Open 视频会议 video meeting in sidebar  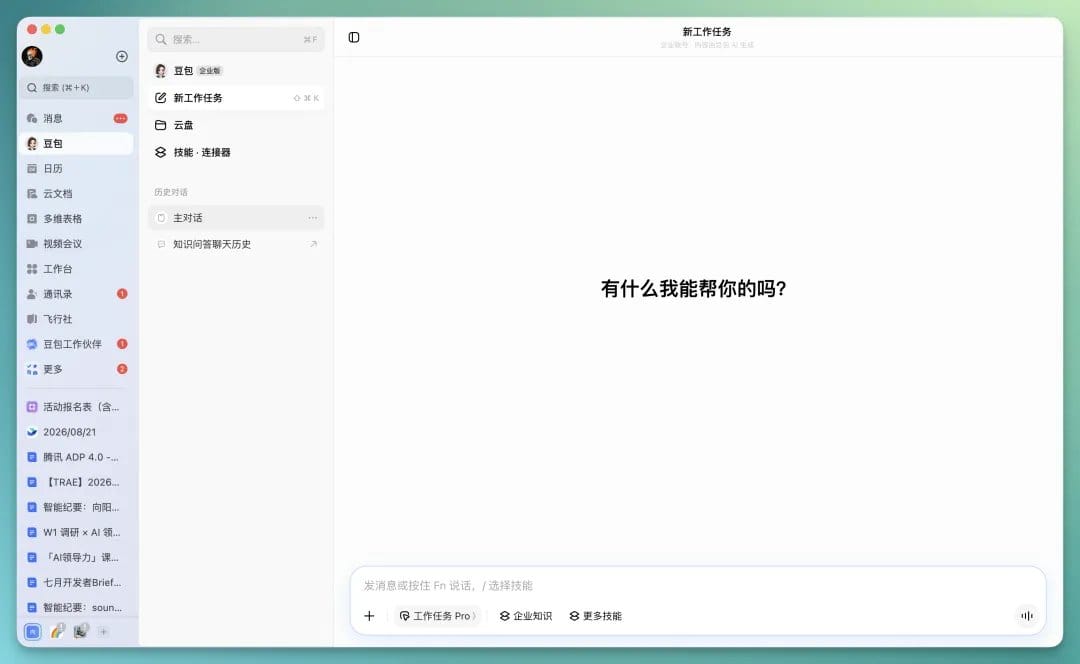point(76,244)
